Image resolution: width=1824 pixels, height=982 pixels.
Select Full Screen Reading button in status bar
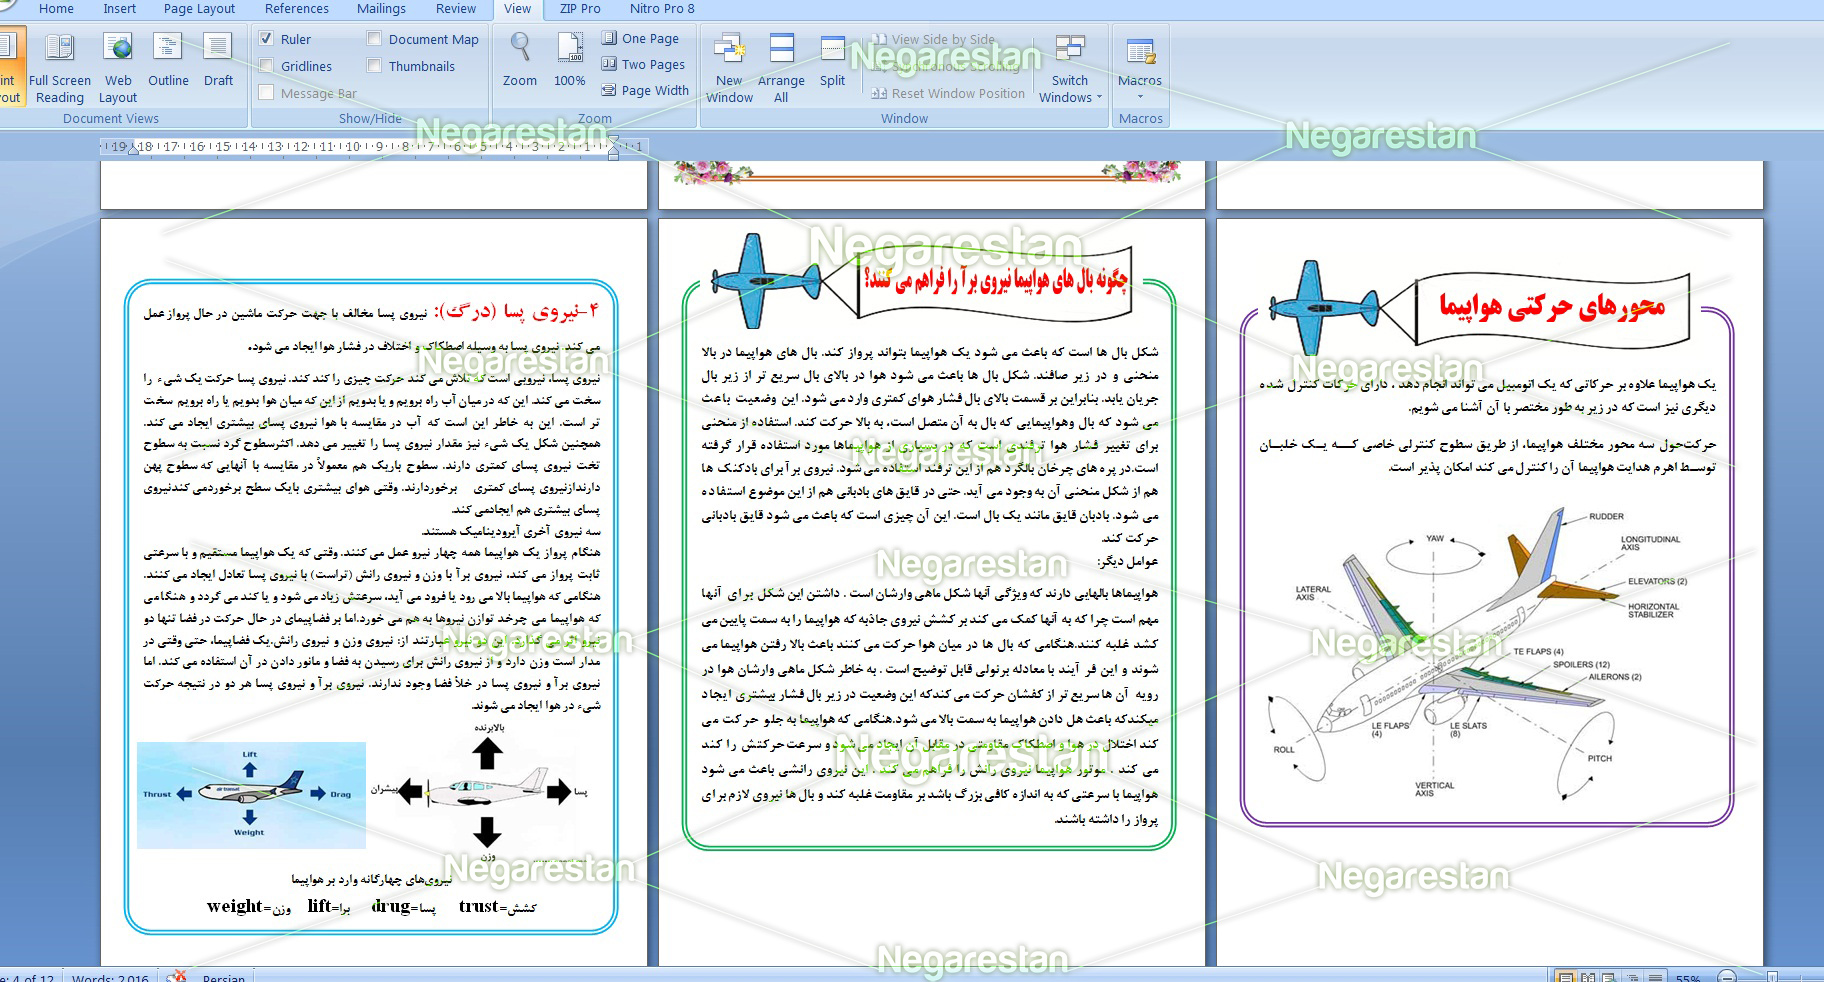click(1587, 977)
